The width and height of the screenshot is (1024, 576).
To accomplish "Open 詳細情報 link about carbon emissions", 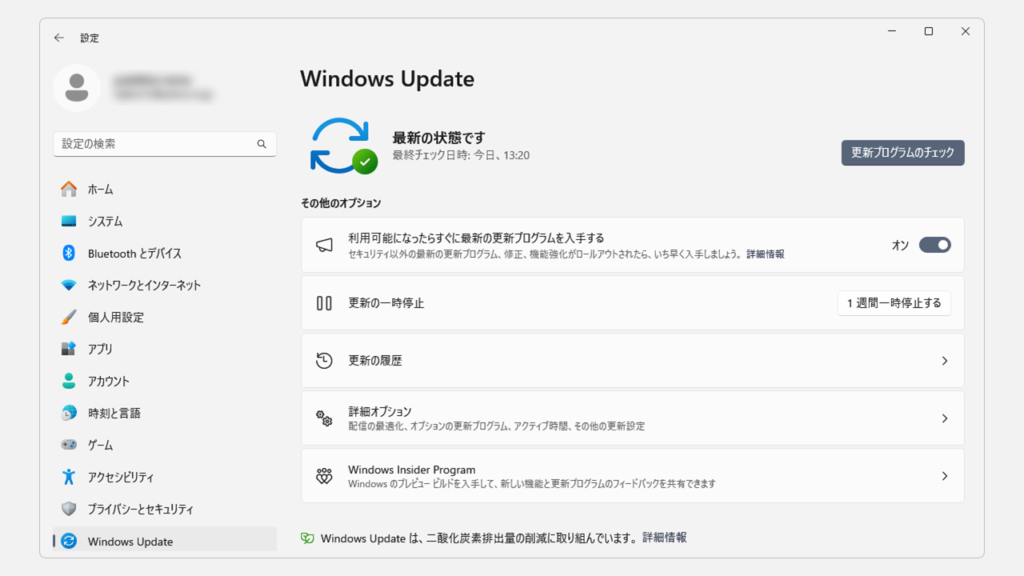I will coord(665,537).
